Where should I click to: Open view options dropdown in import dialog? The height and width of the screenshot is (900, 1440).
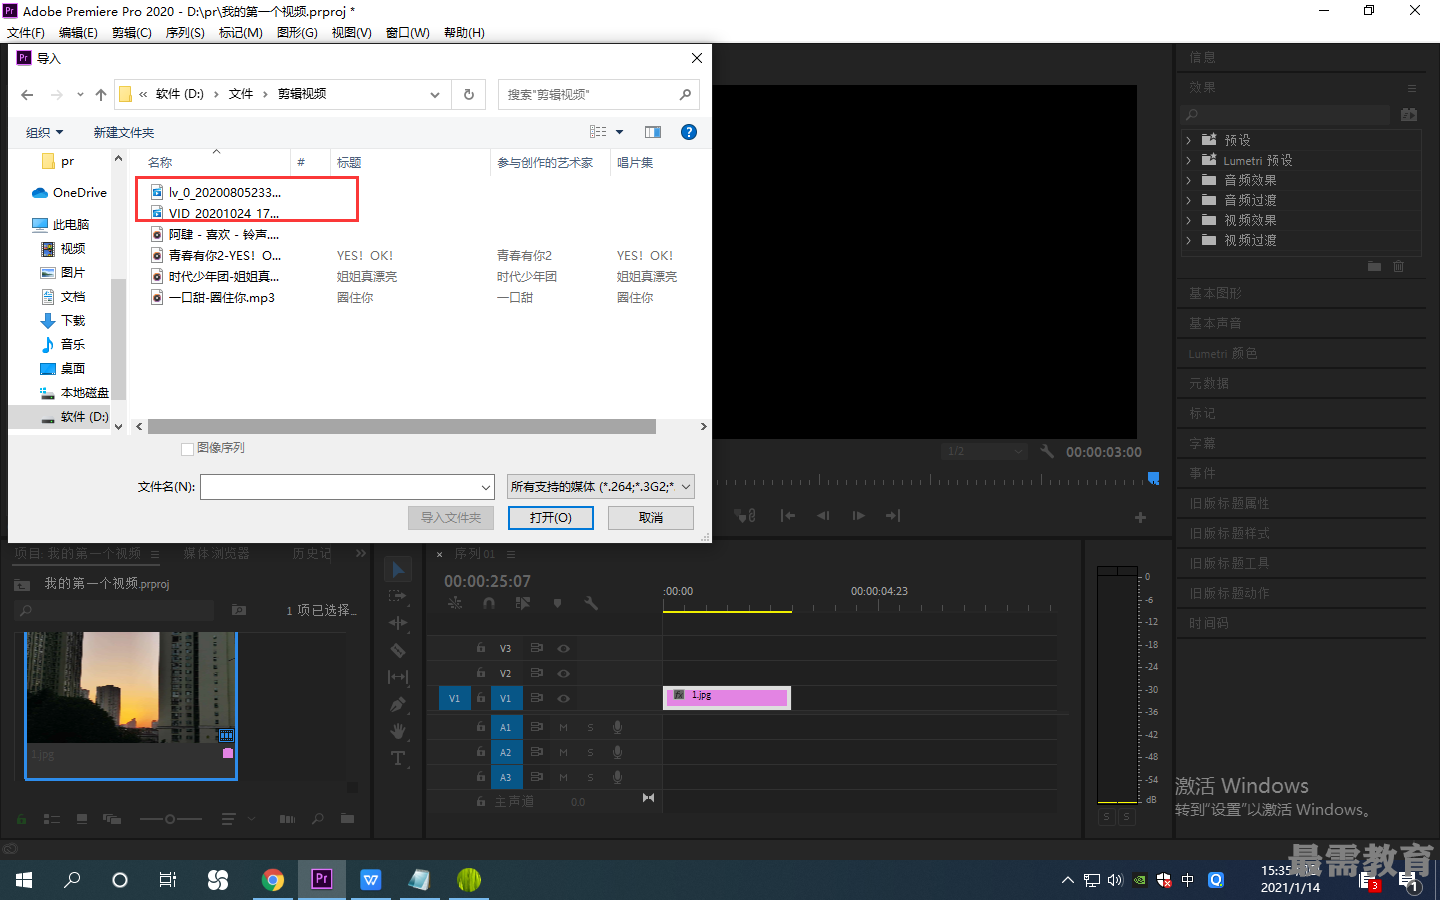619,132
